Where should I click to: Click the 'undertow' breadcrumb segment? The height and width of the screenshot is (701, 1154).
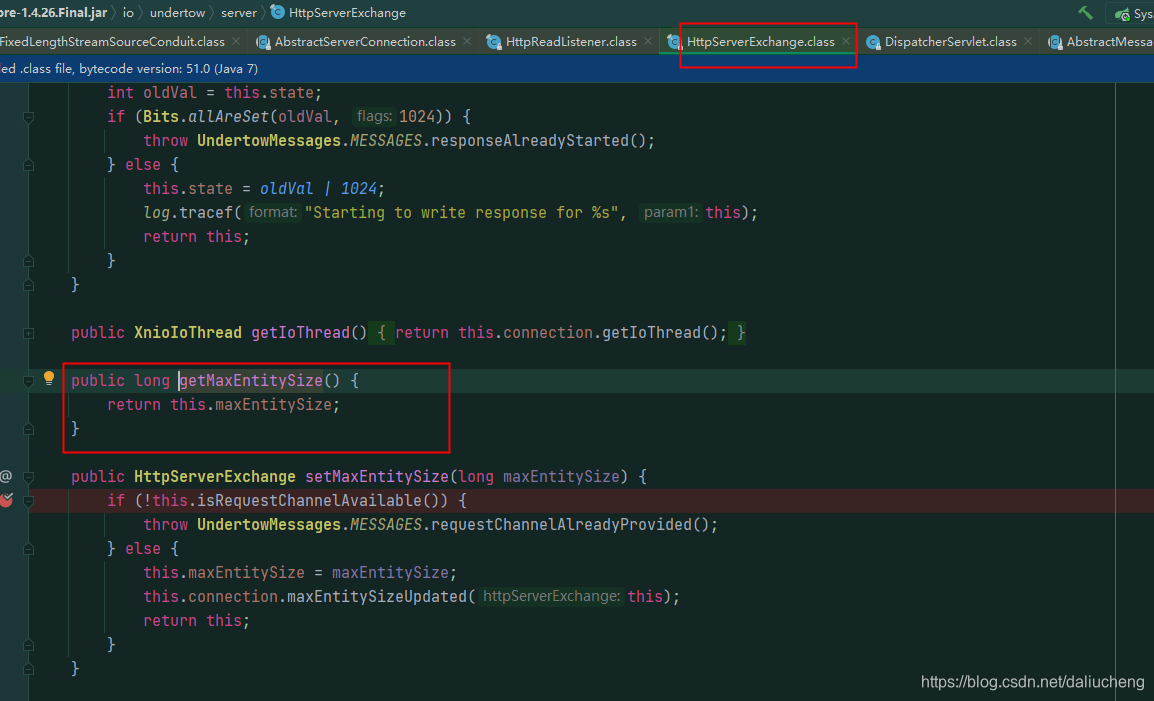[177, 13]
